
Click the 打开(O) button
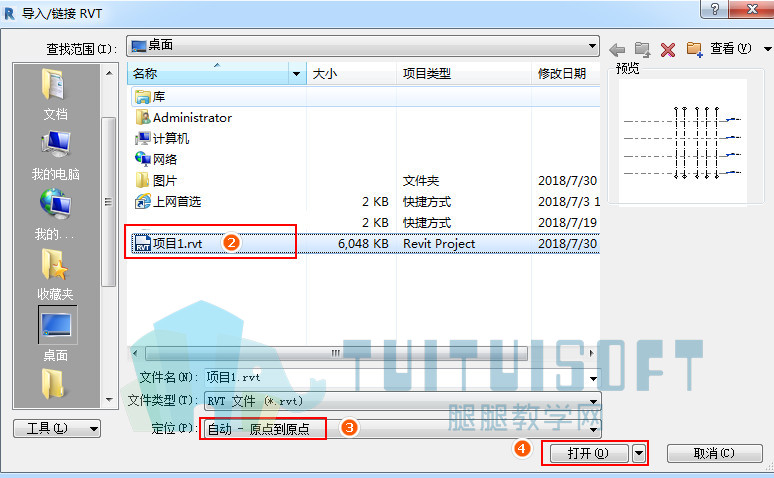588,453
